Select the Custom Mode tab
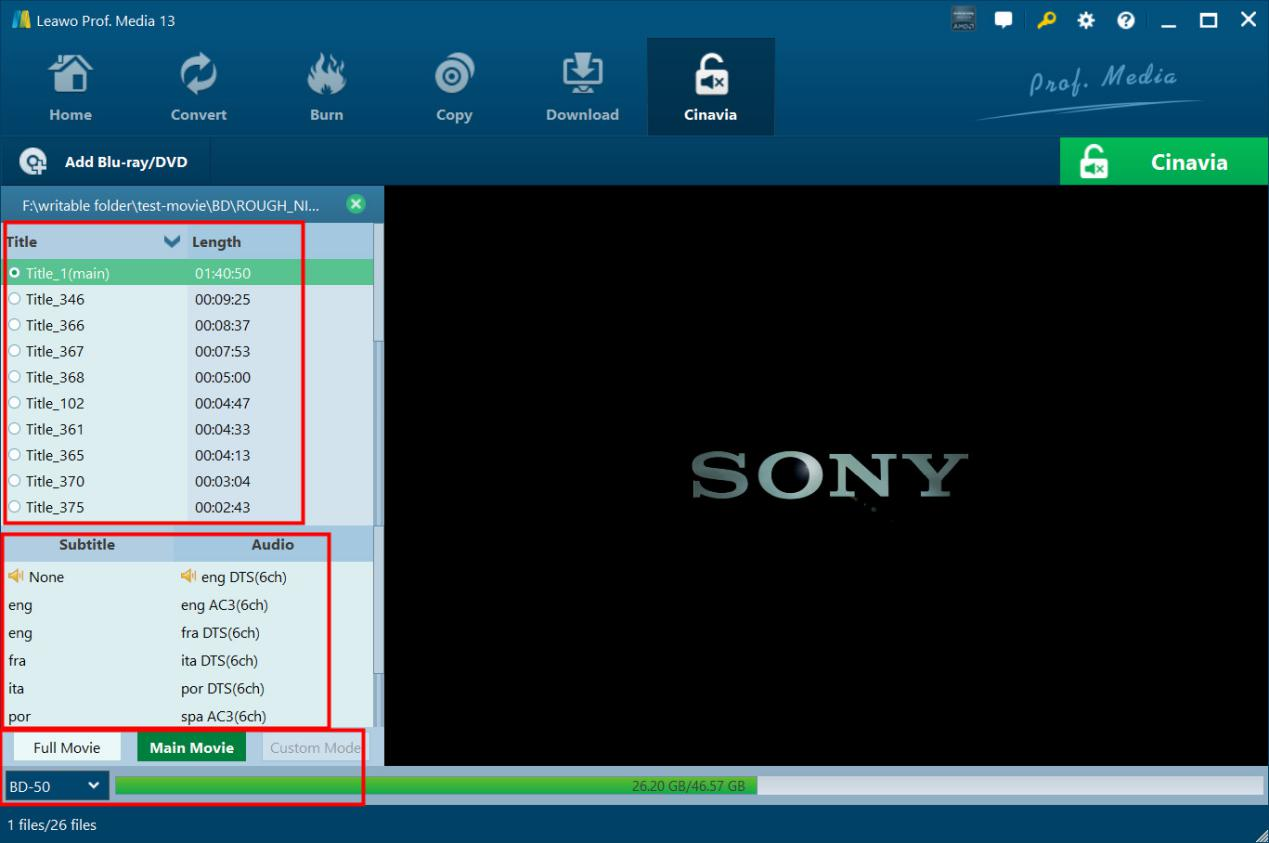 (x=314, y=747)
